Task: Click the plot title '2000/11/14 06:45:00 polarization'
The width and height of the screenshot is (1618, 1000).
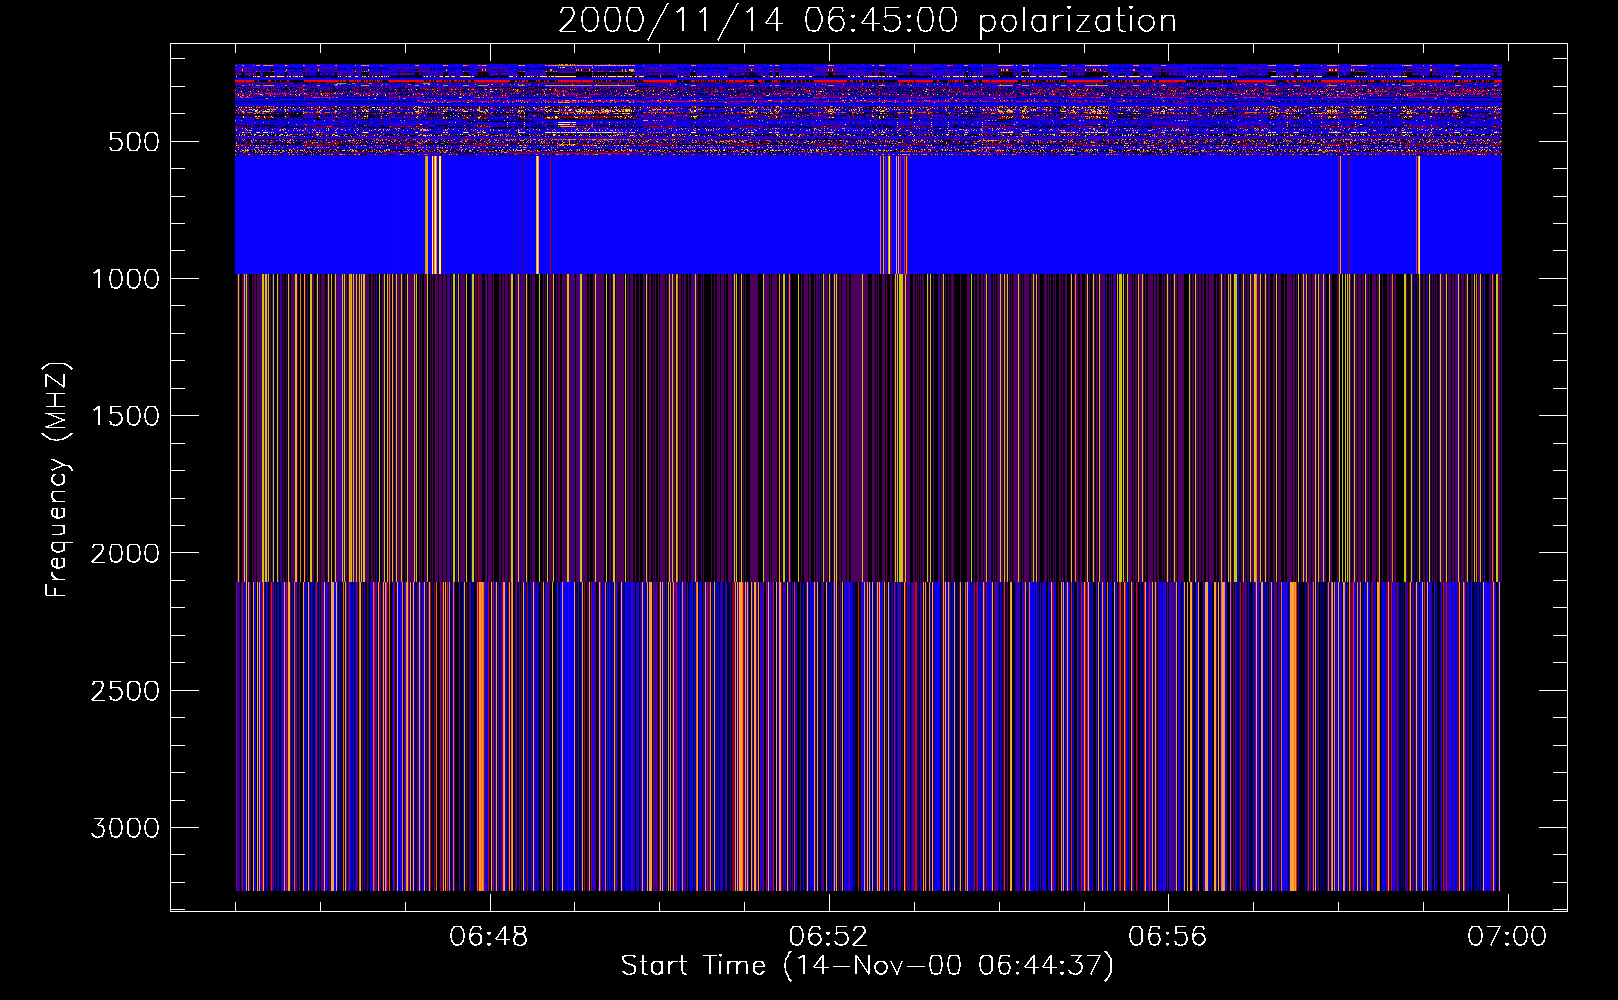Action: pyautogui.click(x=867, y=20)
